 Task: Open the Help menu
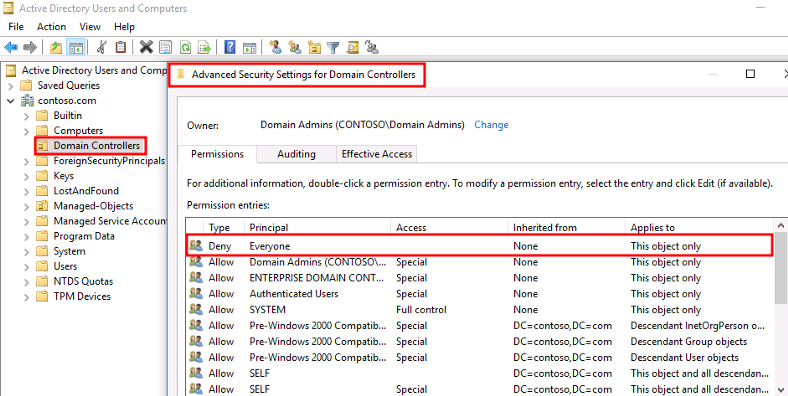(x=124, y=27)
